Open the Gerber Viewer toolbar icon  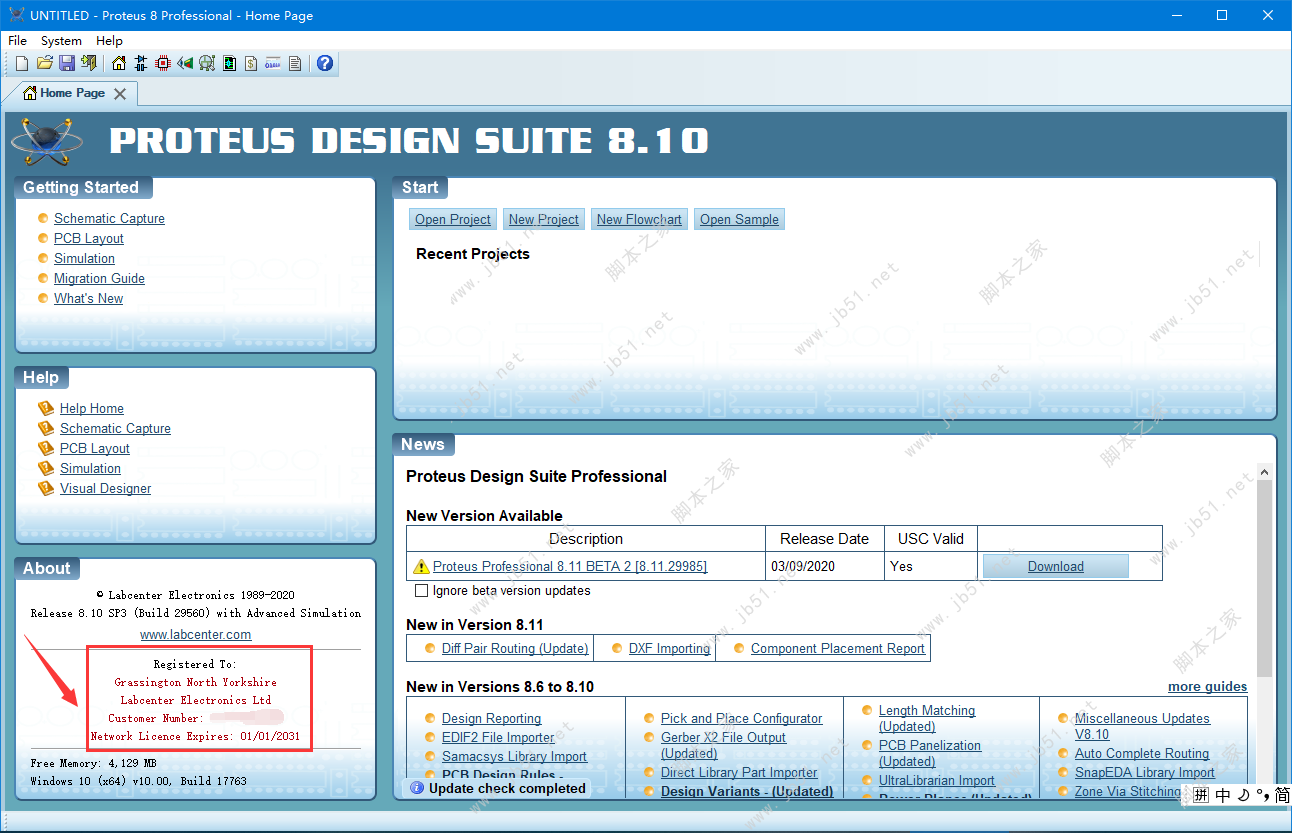(208, 63)
